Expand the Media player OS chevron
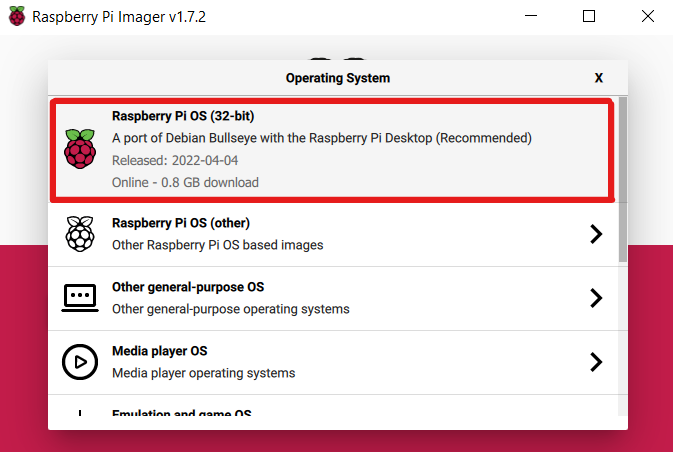Screen dimensions: 673x452 pos(596,362)
